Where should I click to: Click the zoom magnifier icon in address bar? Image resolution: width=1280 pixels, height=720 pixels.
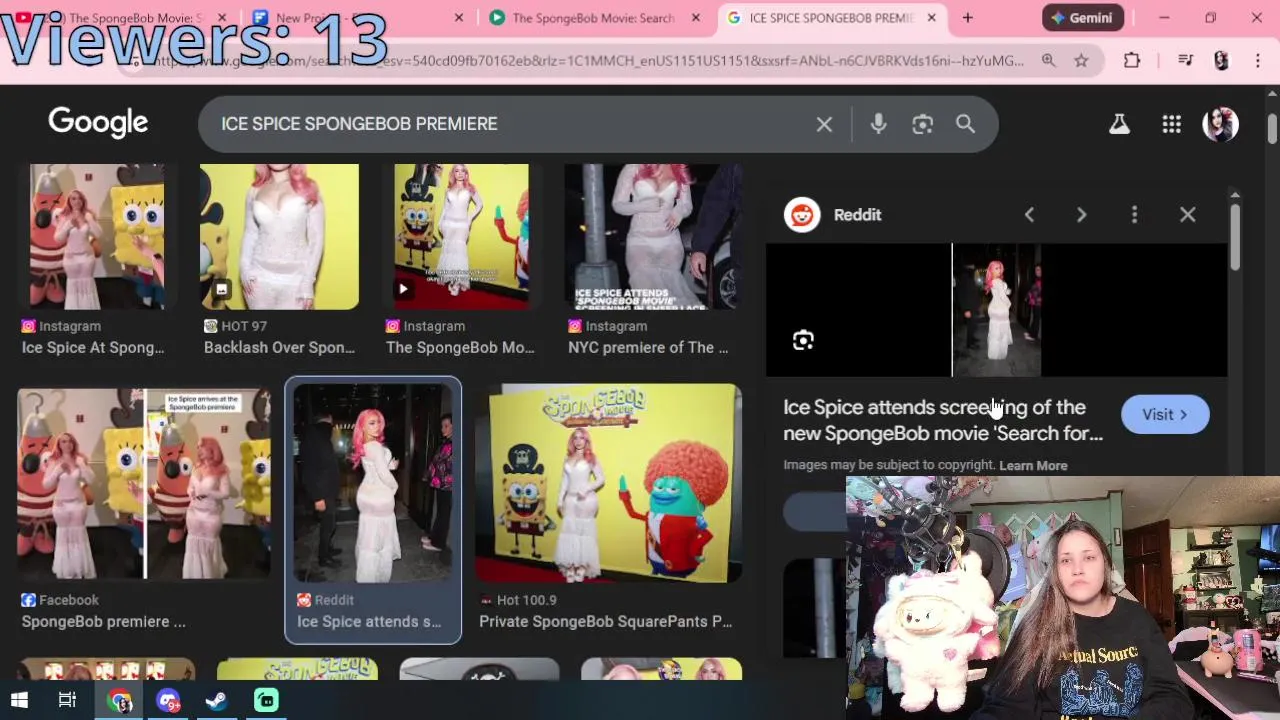coord(1048,61)
